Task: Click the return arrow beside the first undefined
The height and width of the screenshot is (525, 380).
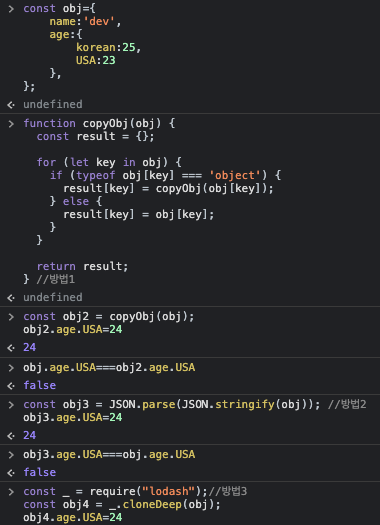Action: click(11, 105)
